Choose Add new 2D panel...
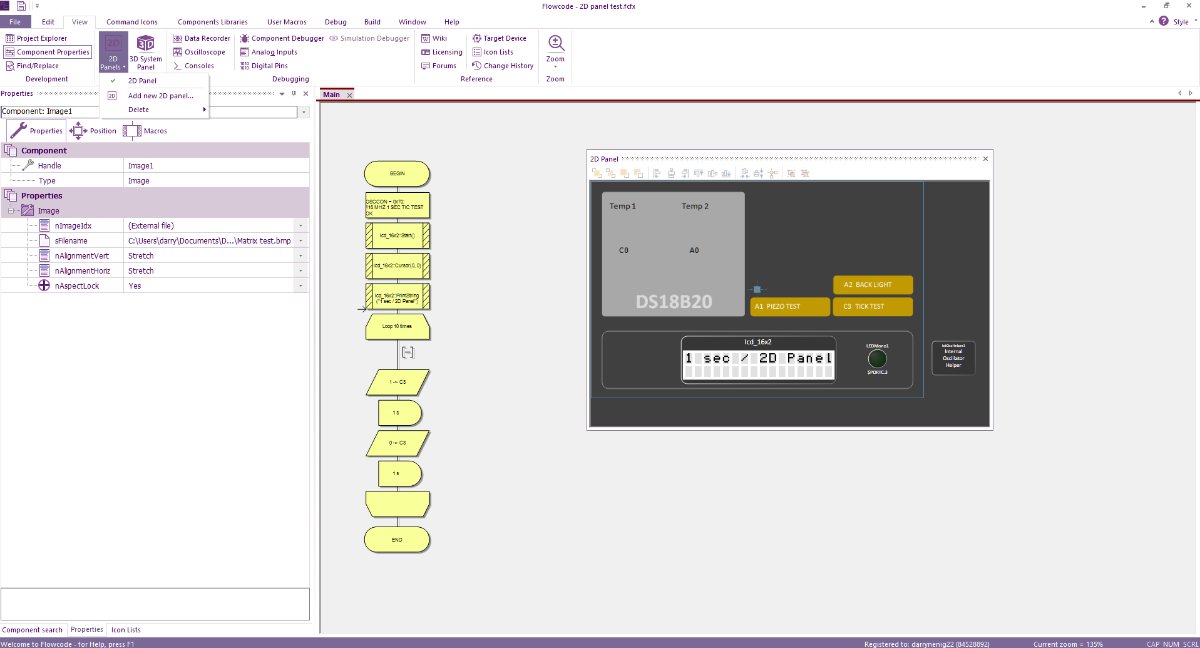This screenshot has width=1200, height=648. coord(155,95)
